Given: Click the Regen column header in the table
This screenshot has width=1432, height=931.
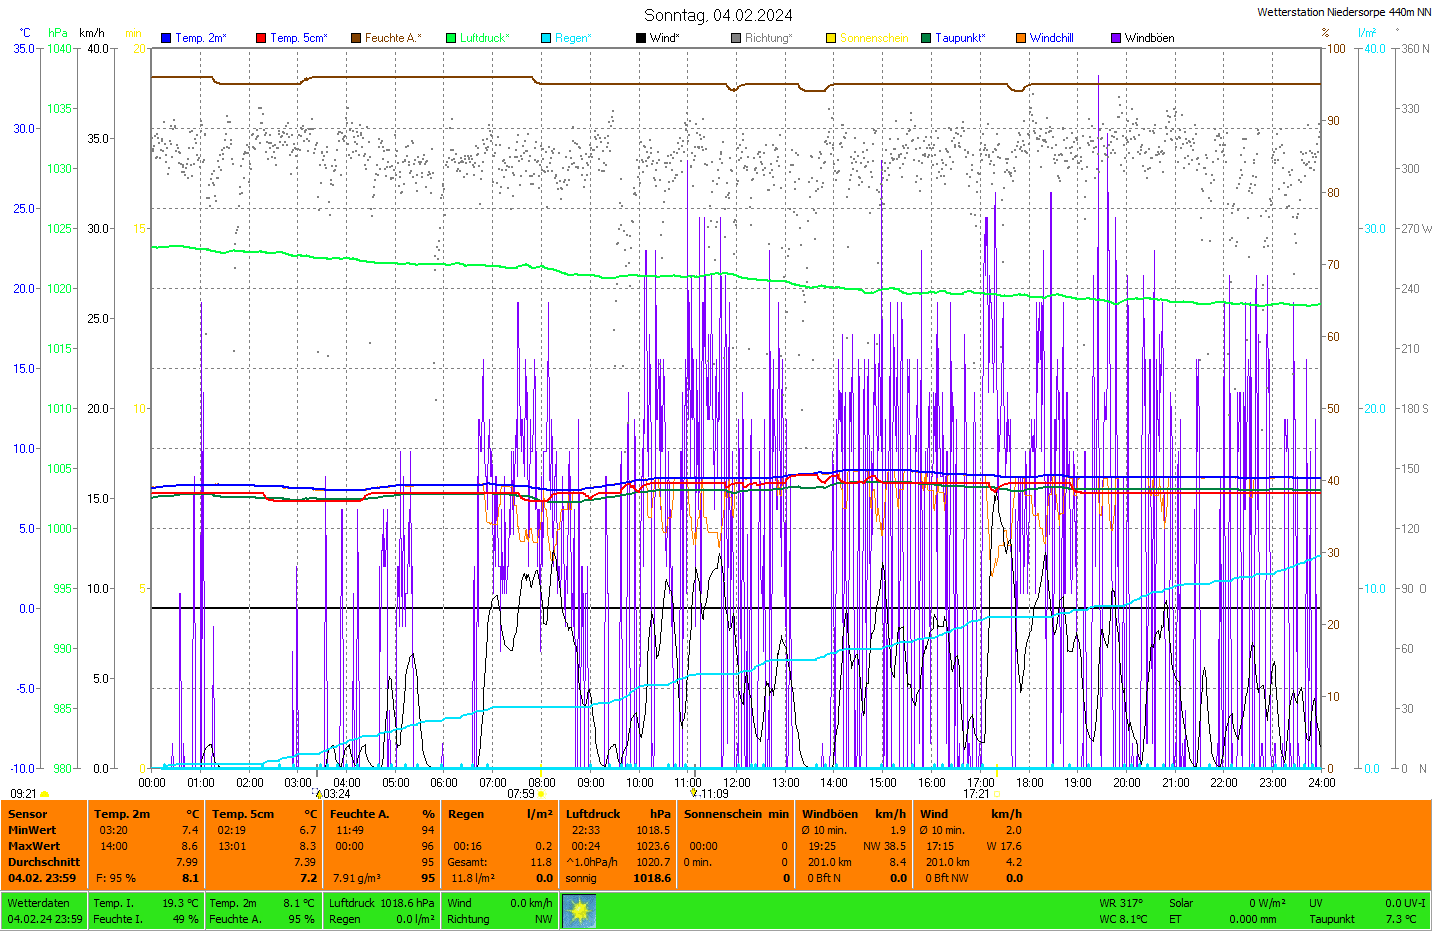Looking at the screenshot, I should tap(466, 814).
